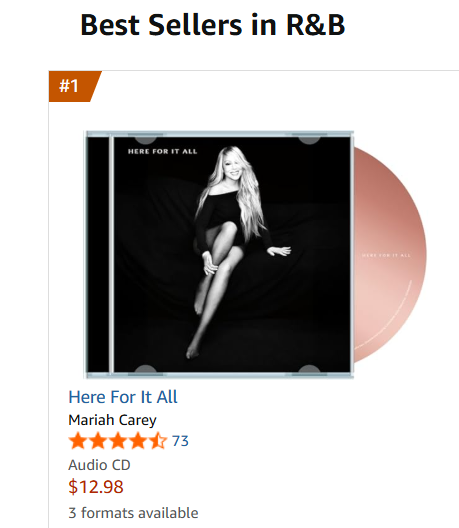Click the 4.5 star rating icons
This screenshot has width=459, height=528.
pos(118,441)
